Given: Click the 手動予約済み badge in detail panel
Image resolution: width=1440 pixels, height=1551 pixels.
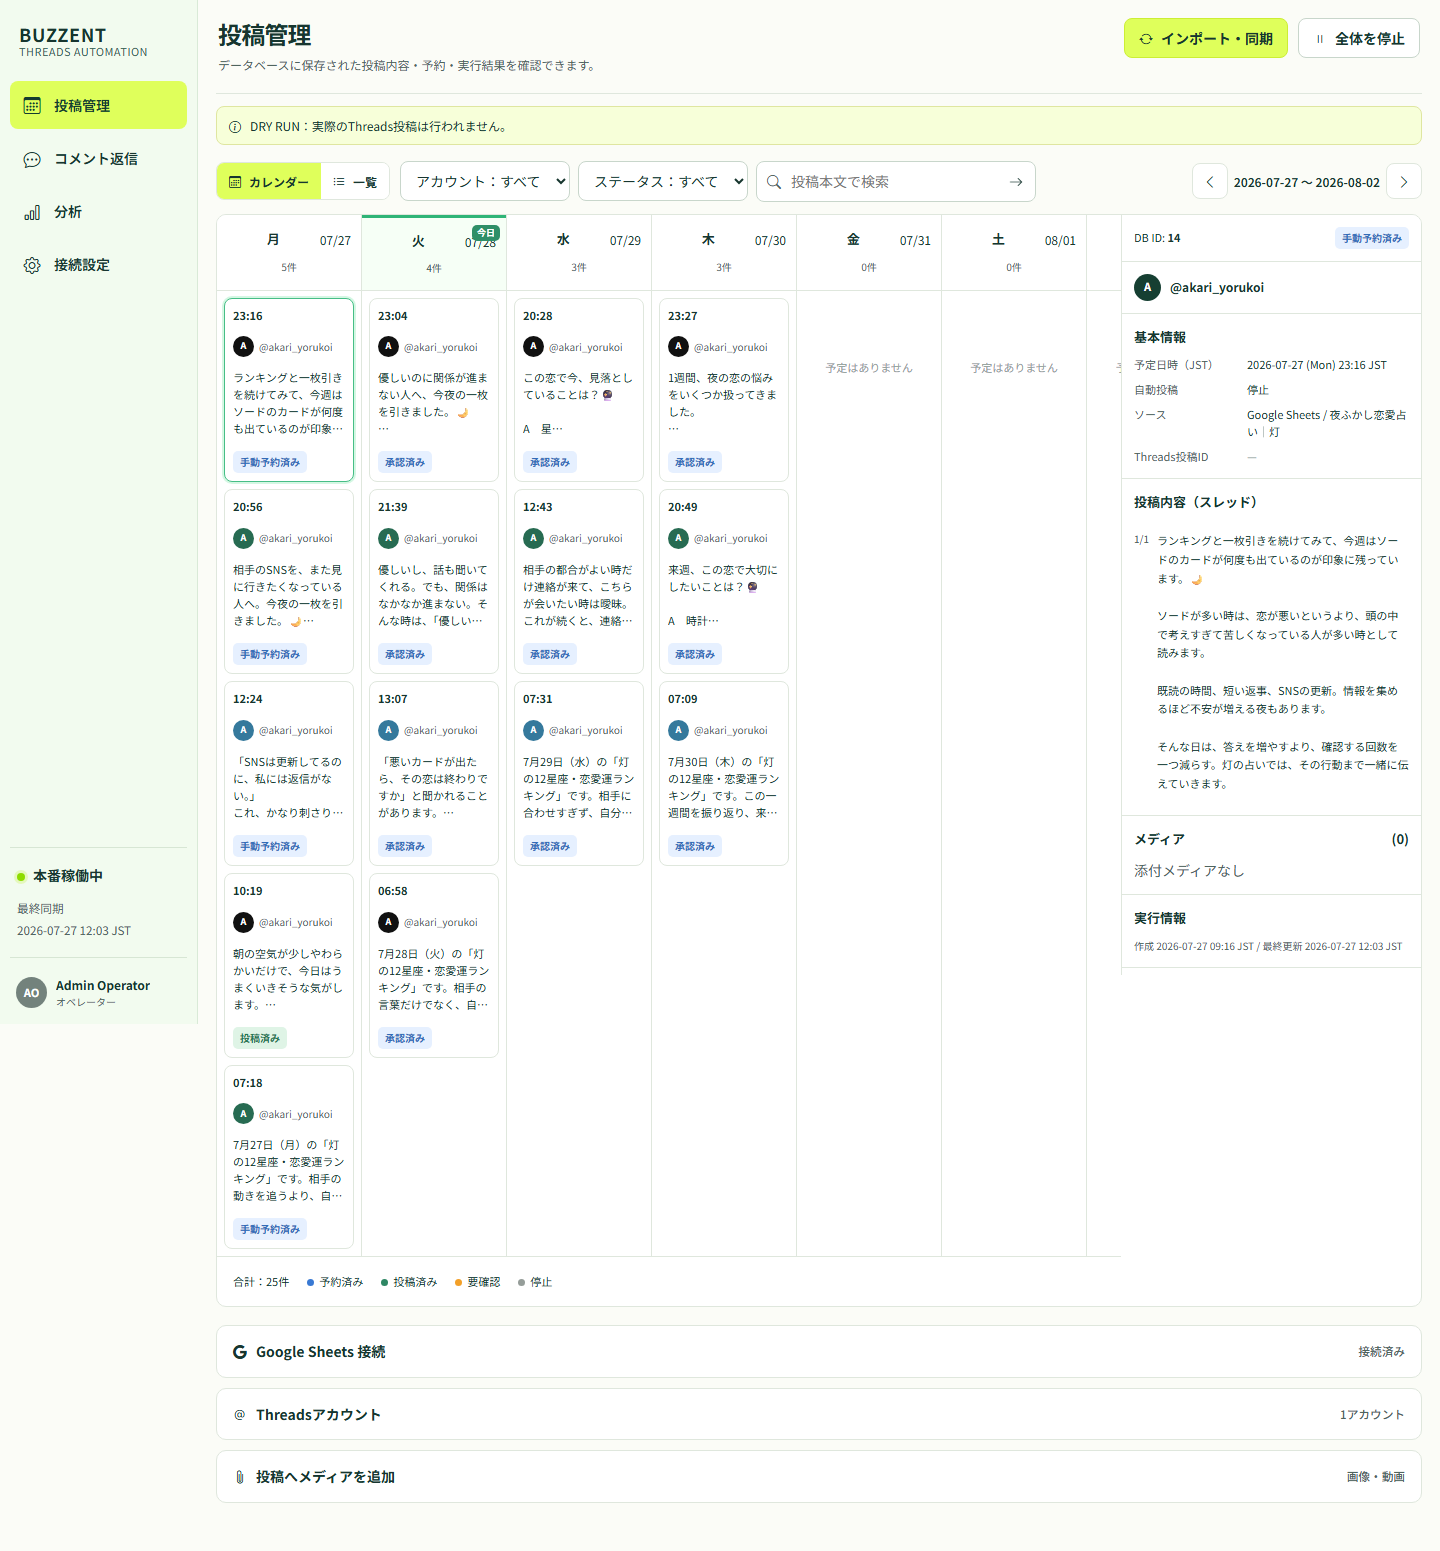Looking at the screenshot, I should (1372, 238).
